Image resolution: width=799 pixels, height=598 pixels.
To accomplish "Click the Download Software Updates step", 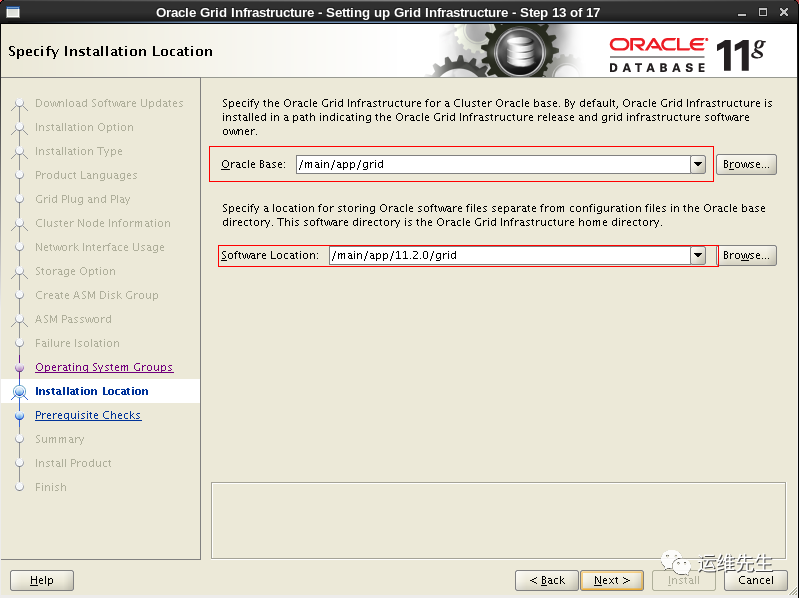I will click(x=109, y=103).
